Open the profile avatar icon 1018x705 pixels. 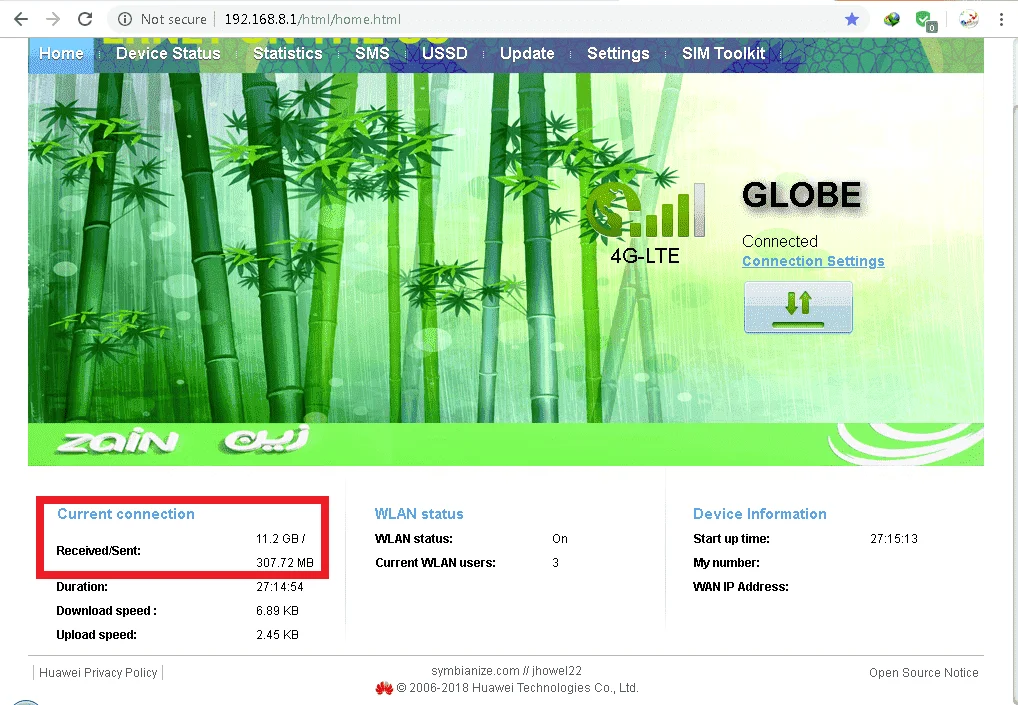coord(969,19)
